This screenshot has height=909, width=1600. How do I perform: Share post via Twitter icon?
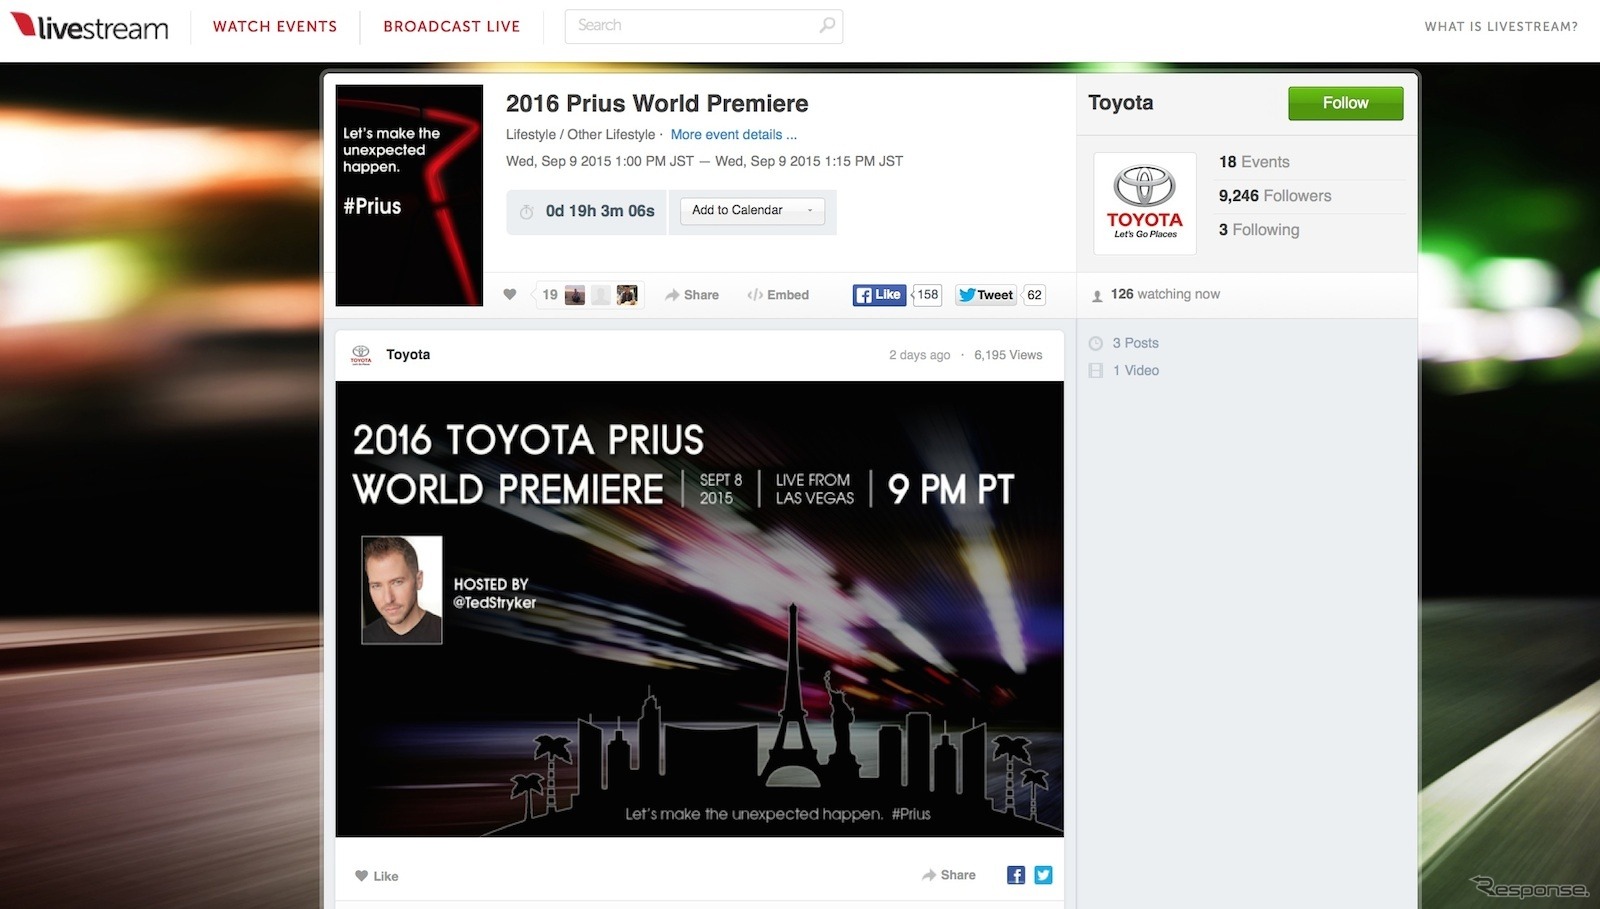click(1043, 875)
